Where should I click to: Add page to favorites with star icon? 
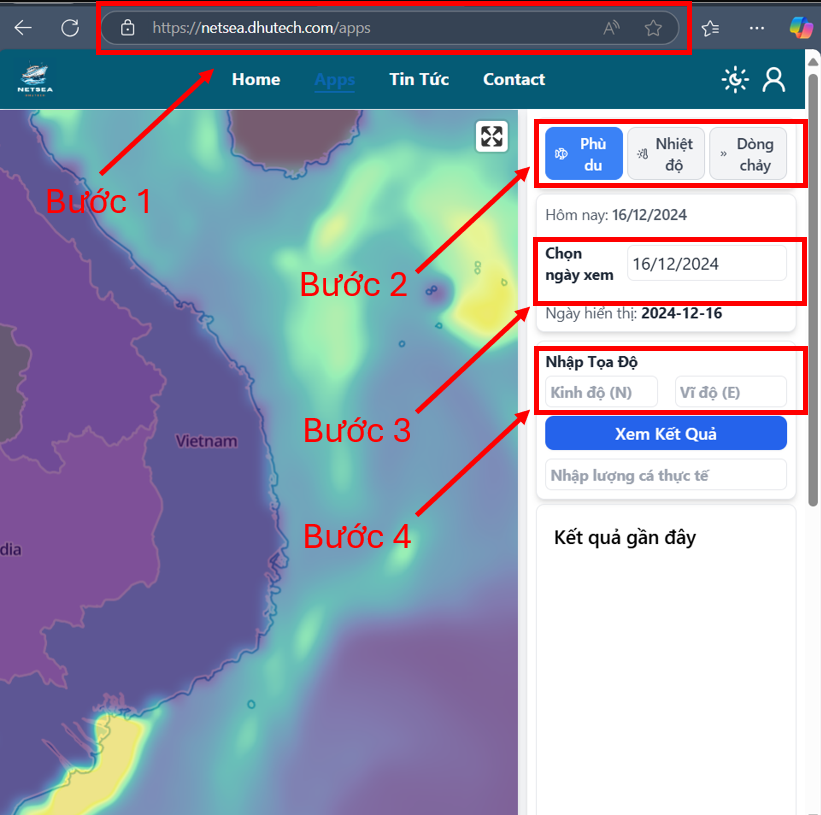[653, 27]
